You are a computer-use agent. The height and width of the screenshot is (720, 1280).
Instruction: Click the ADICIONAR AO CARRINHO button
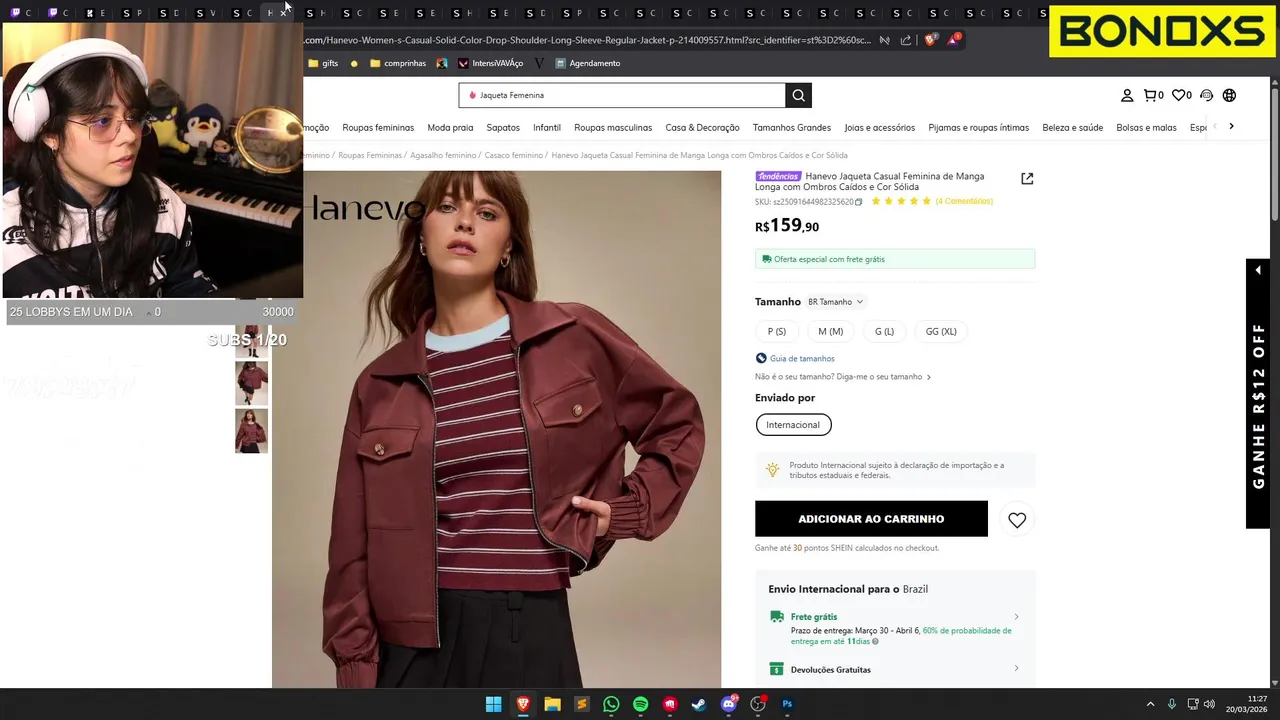(871, 519)
